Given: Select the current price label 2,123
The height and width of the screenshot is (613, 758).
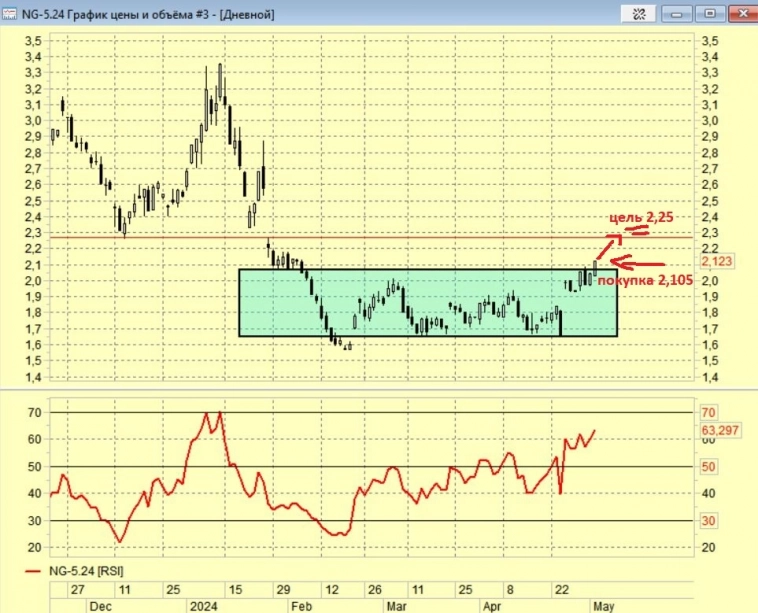Looking at the screenshot, I should pos(717,261).
